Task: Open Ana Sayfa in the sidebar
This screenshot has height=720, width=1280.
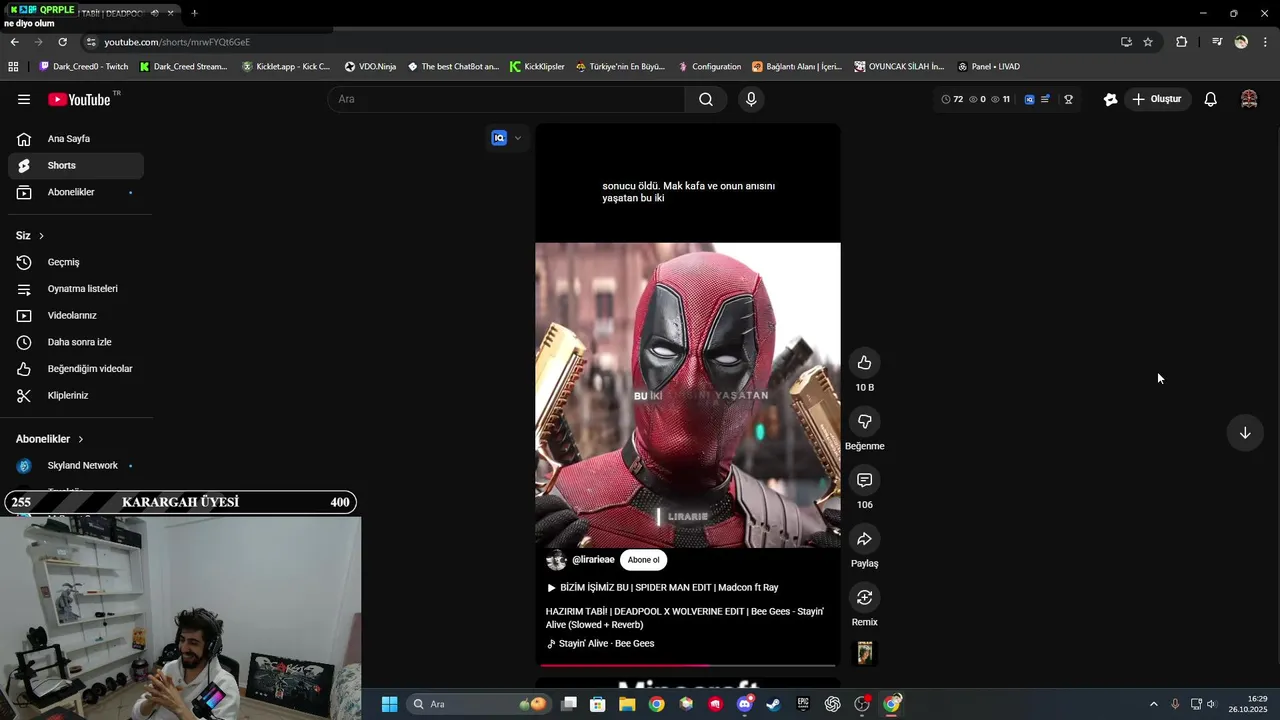Action: [x=76, y=139]
